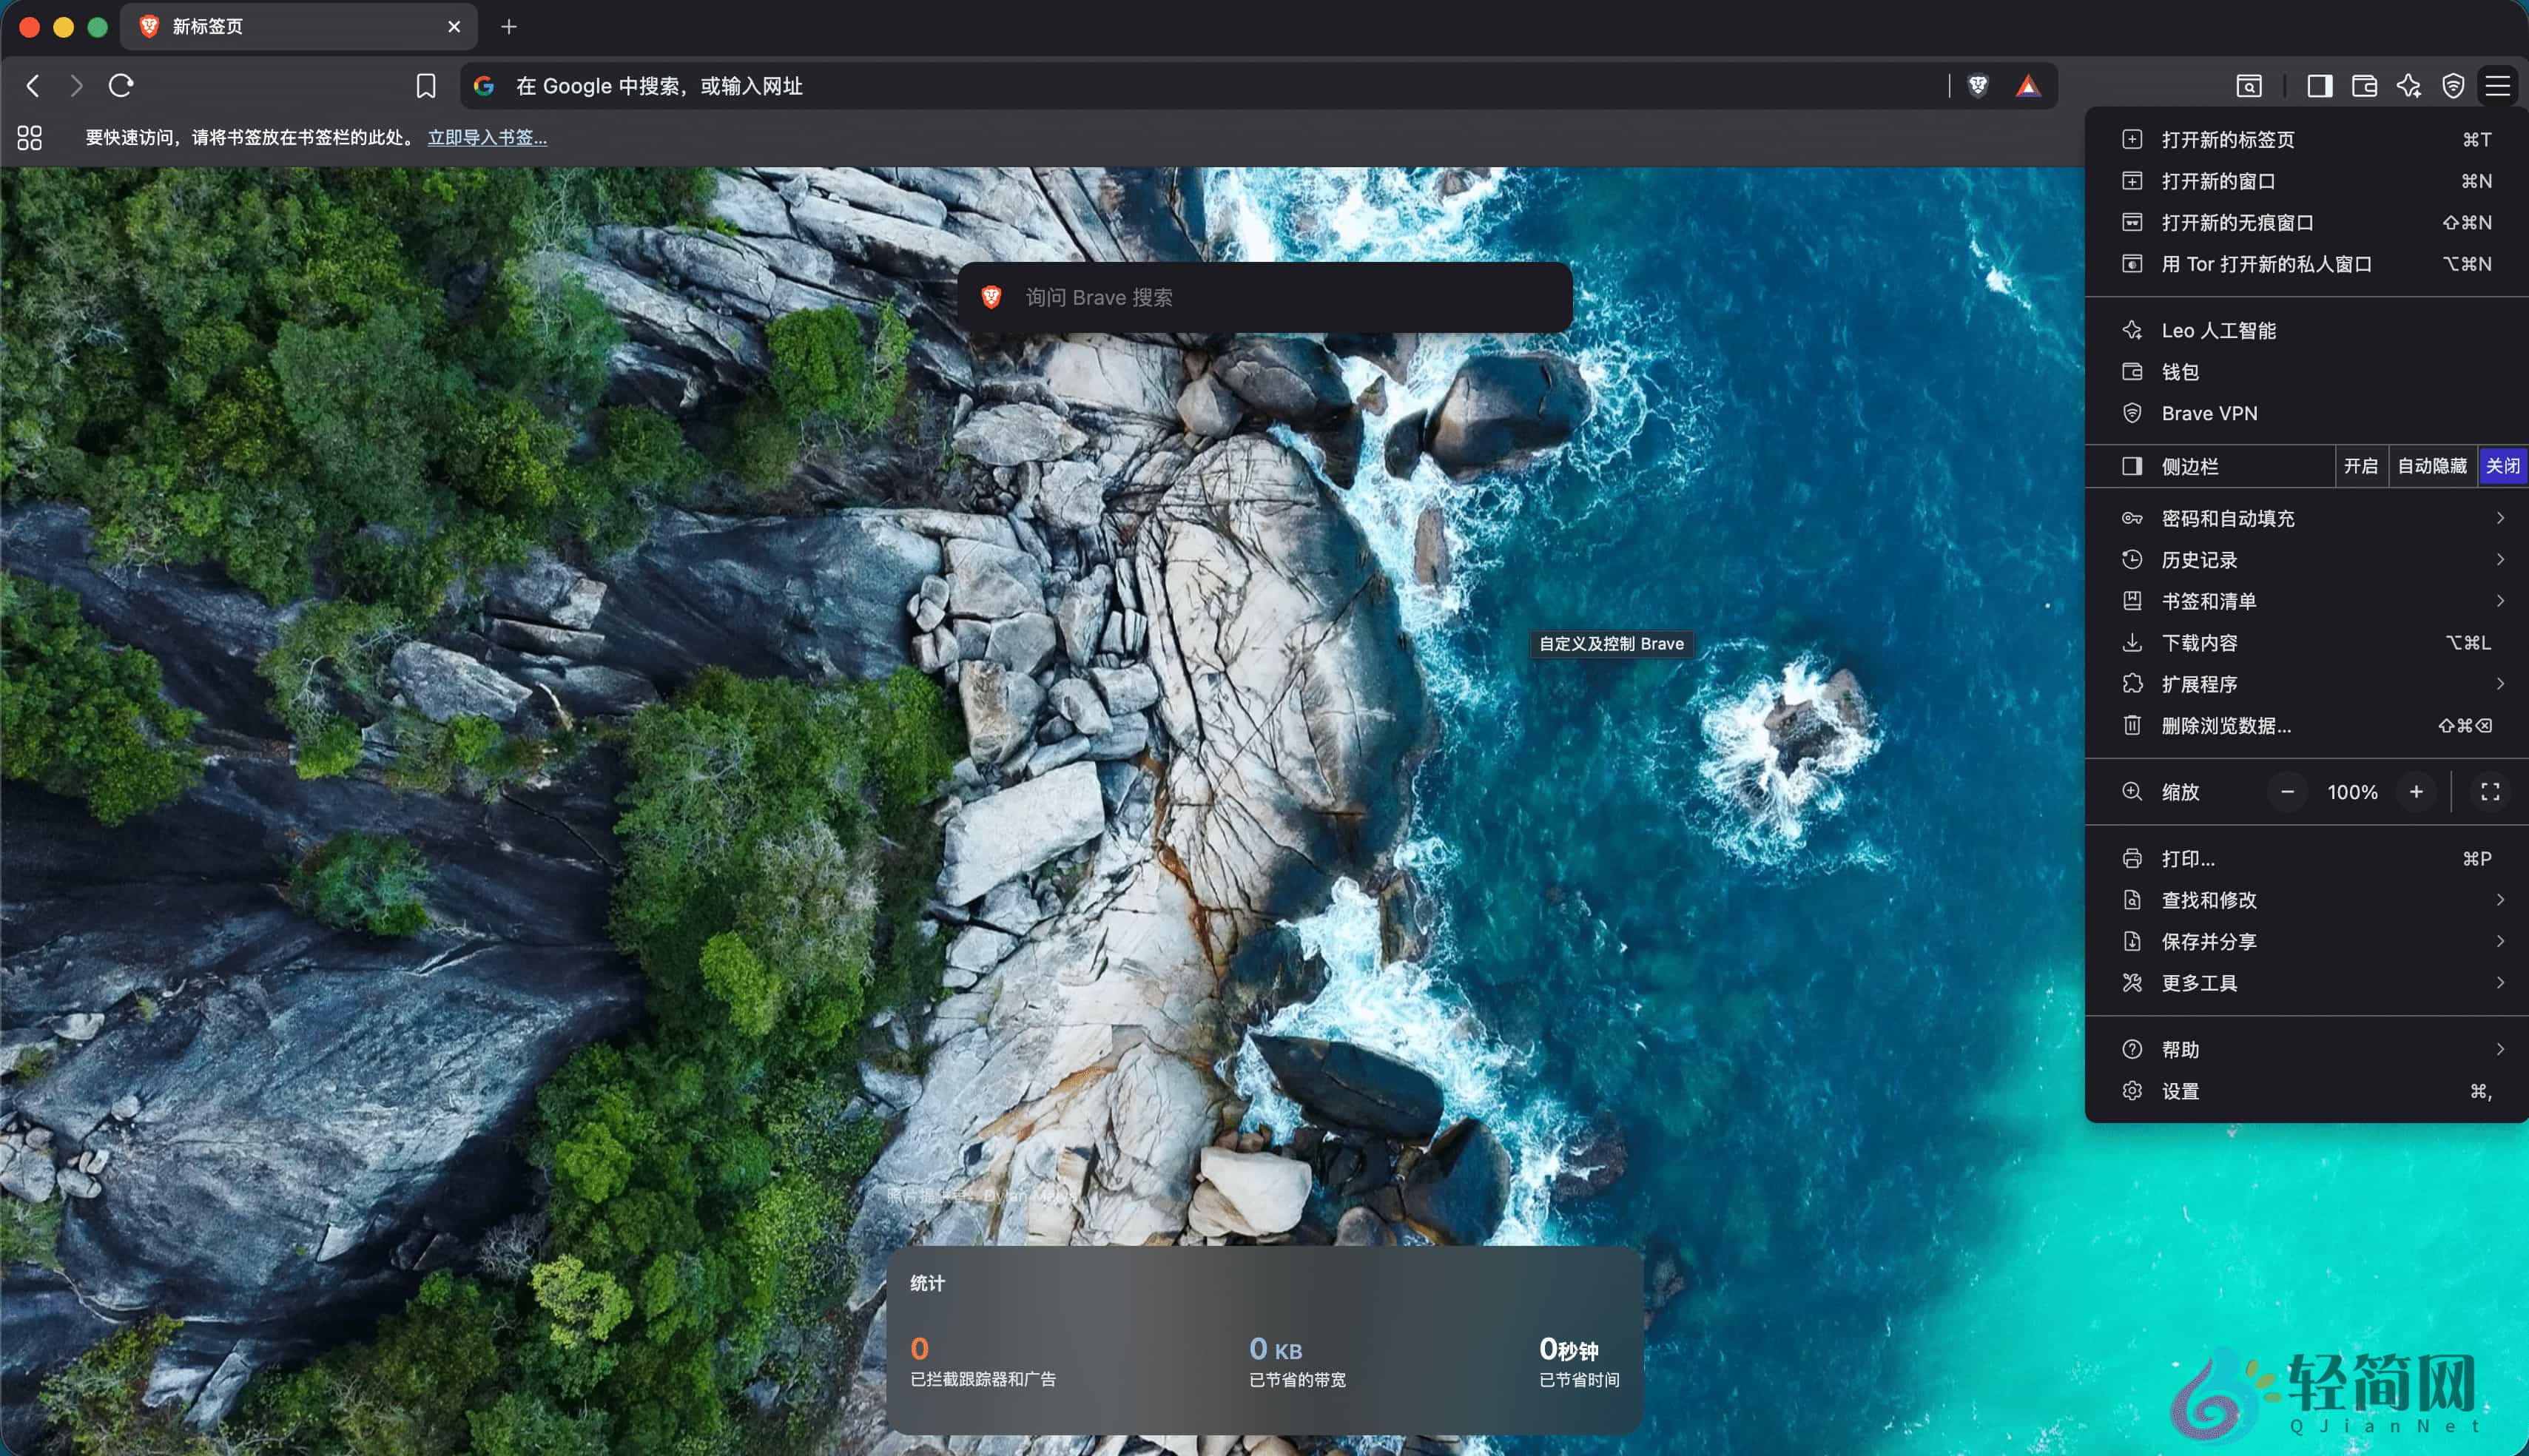Open Leo AI sparkle toolbar icon
Image resolution: width=2529 pixels, height=1456 pixels.
(x=2408, y=86)
